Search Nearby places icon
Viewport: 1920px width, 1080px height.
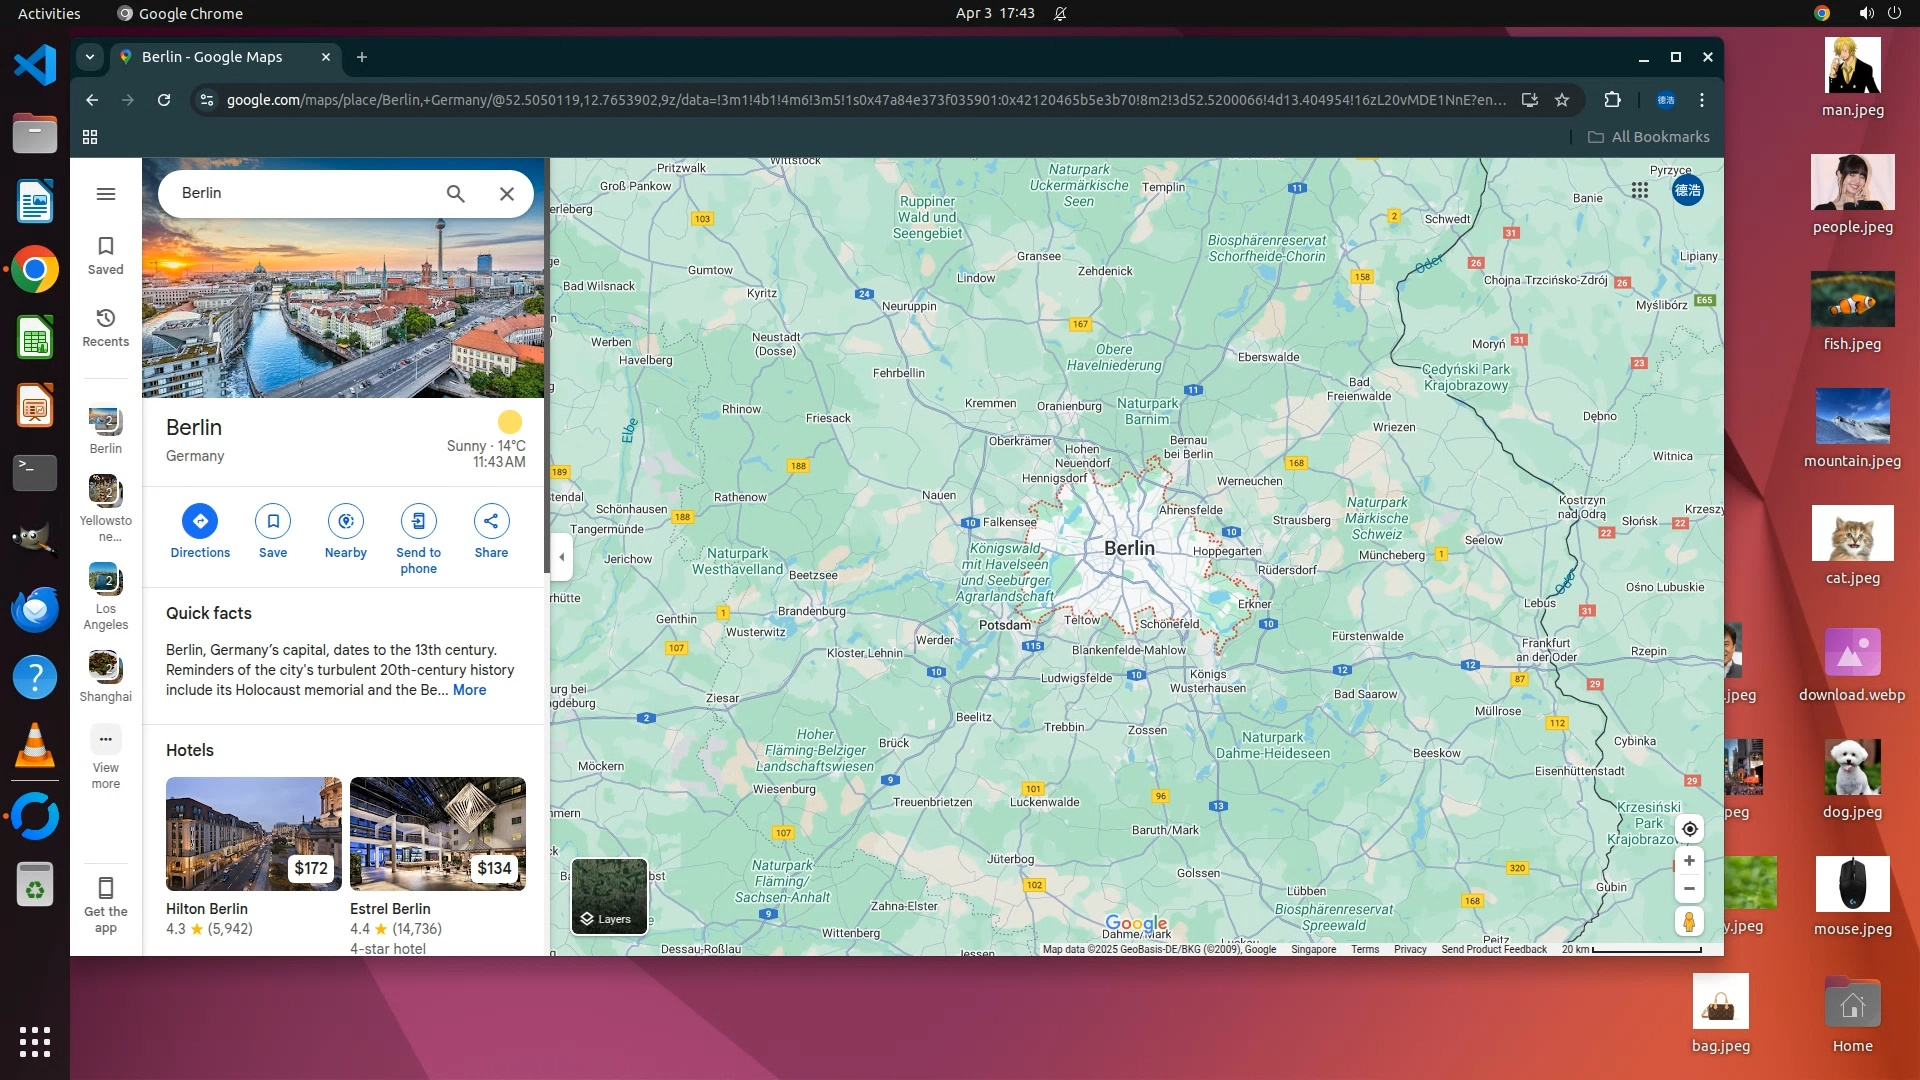[x=346, y=521]
